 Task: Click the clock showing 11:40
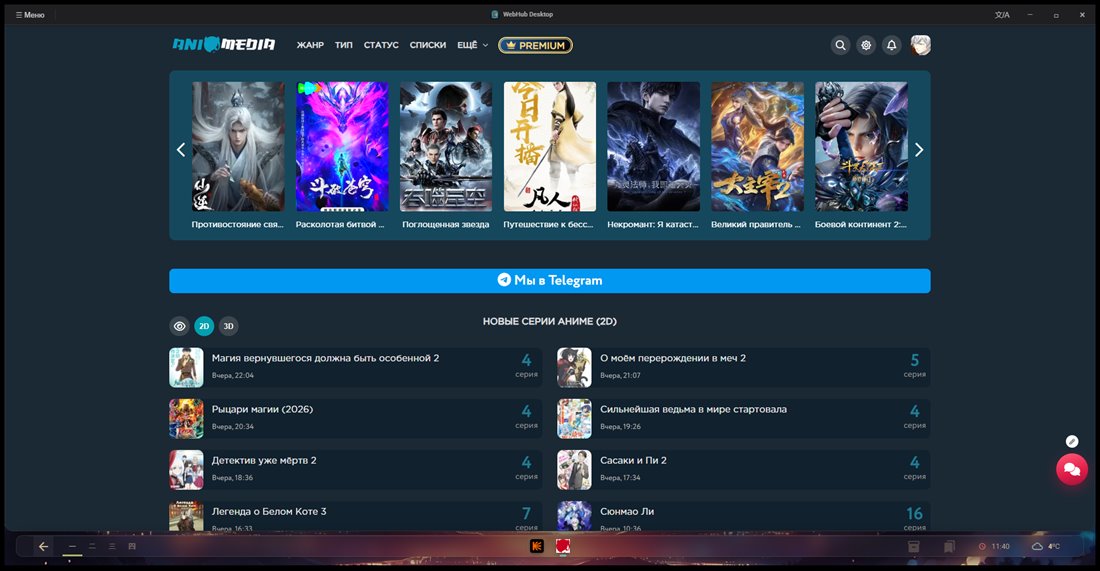tap(995, 546)
